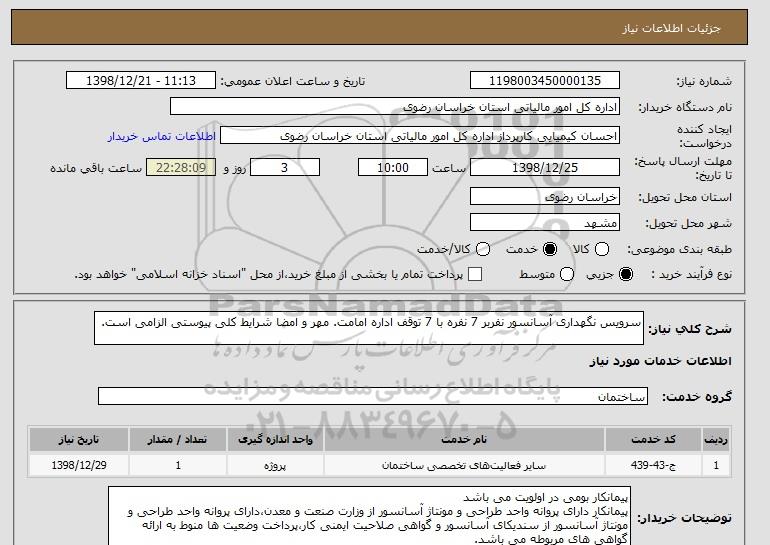Image resolution: width=770 pixels, height=545 pixels.
Task: Click the جزئیات اطلاعات نیاز header title
Action: click(671, 28)
